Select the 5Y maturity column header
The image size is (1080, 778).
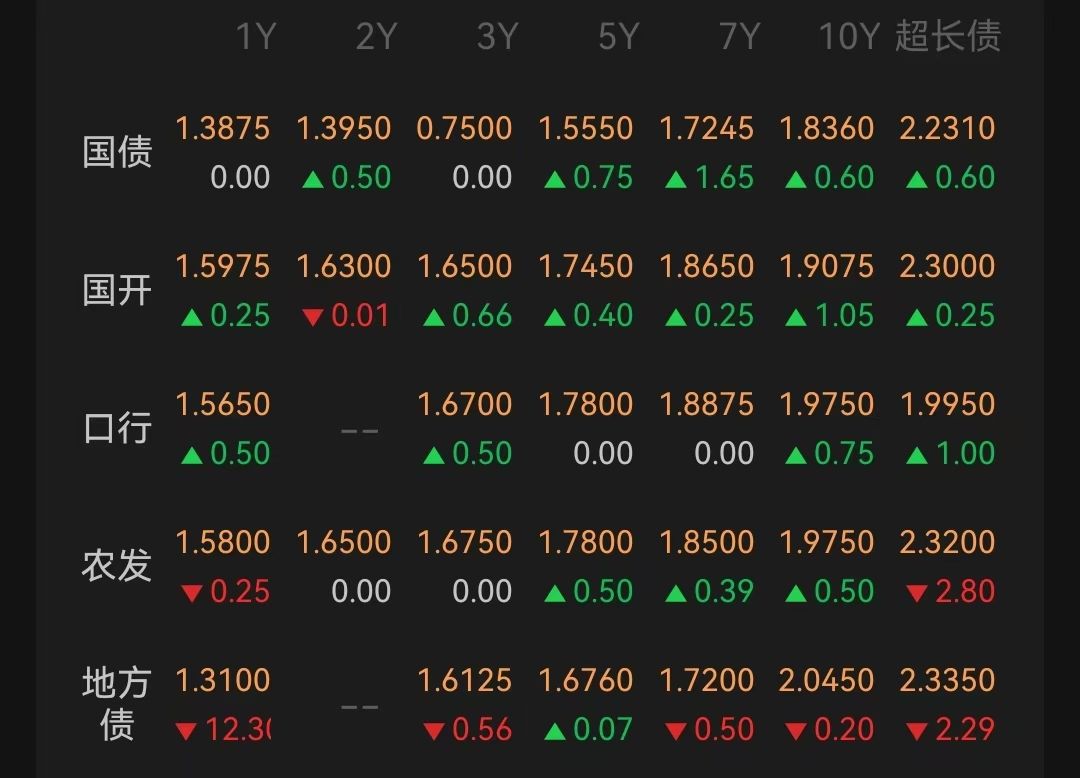pos(618,37)
